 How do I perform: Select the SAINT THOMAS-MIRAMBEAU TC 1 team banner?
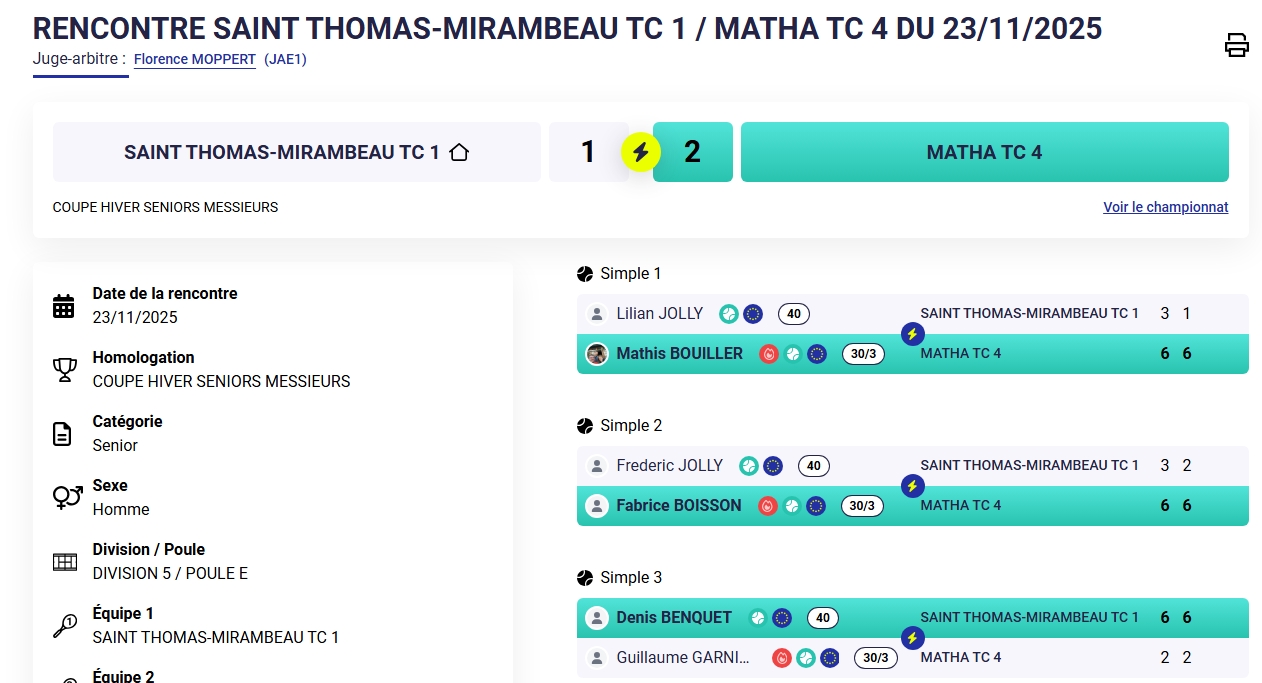point(296,152)
